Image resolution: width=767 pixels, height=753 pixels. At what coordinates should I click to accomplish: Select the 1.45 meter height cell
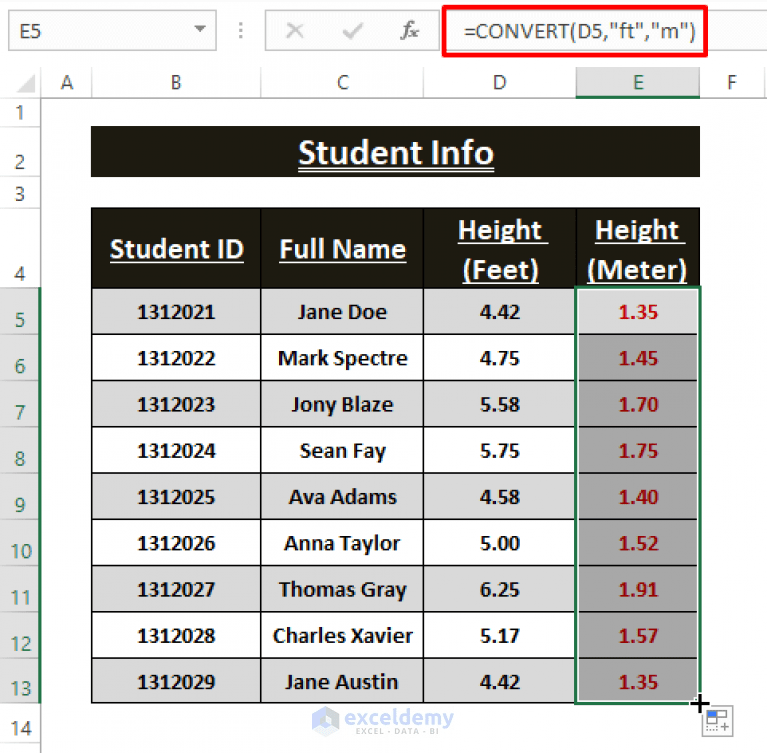pos(638,358)
